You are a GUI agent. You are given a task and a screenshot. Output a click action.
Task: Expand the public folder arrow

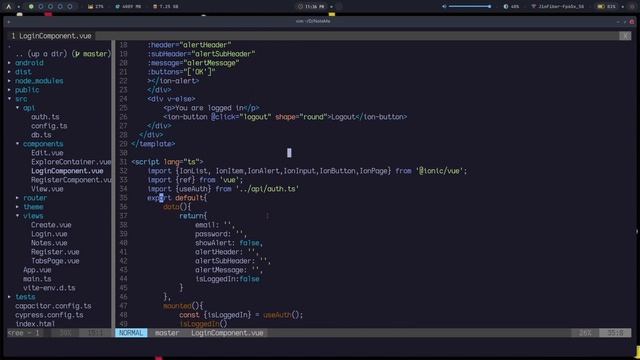[9, 90]
